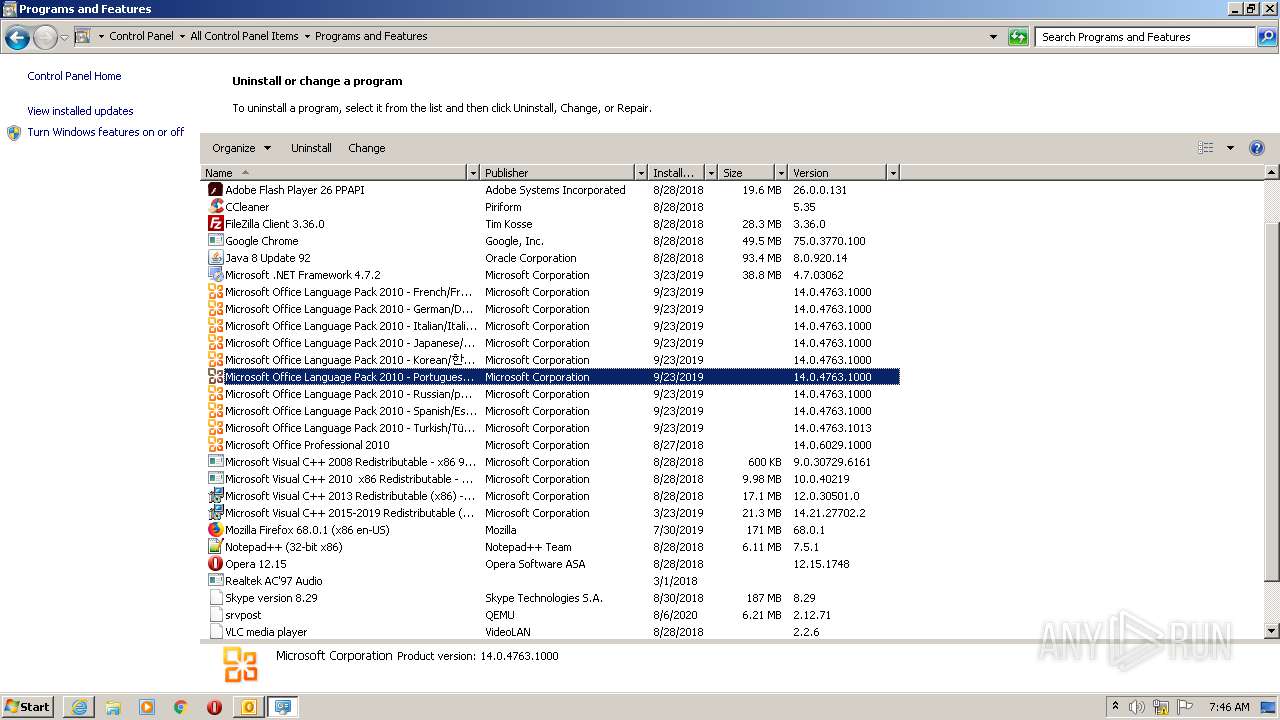Click the list scrollbar up arrow

pos(1272,173)
